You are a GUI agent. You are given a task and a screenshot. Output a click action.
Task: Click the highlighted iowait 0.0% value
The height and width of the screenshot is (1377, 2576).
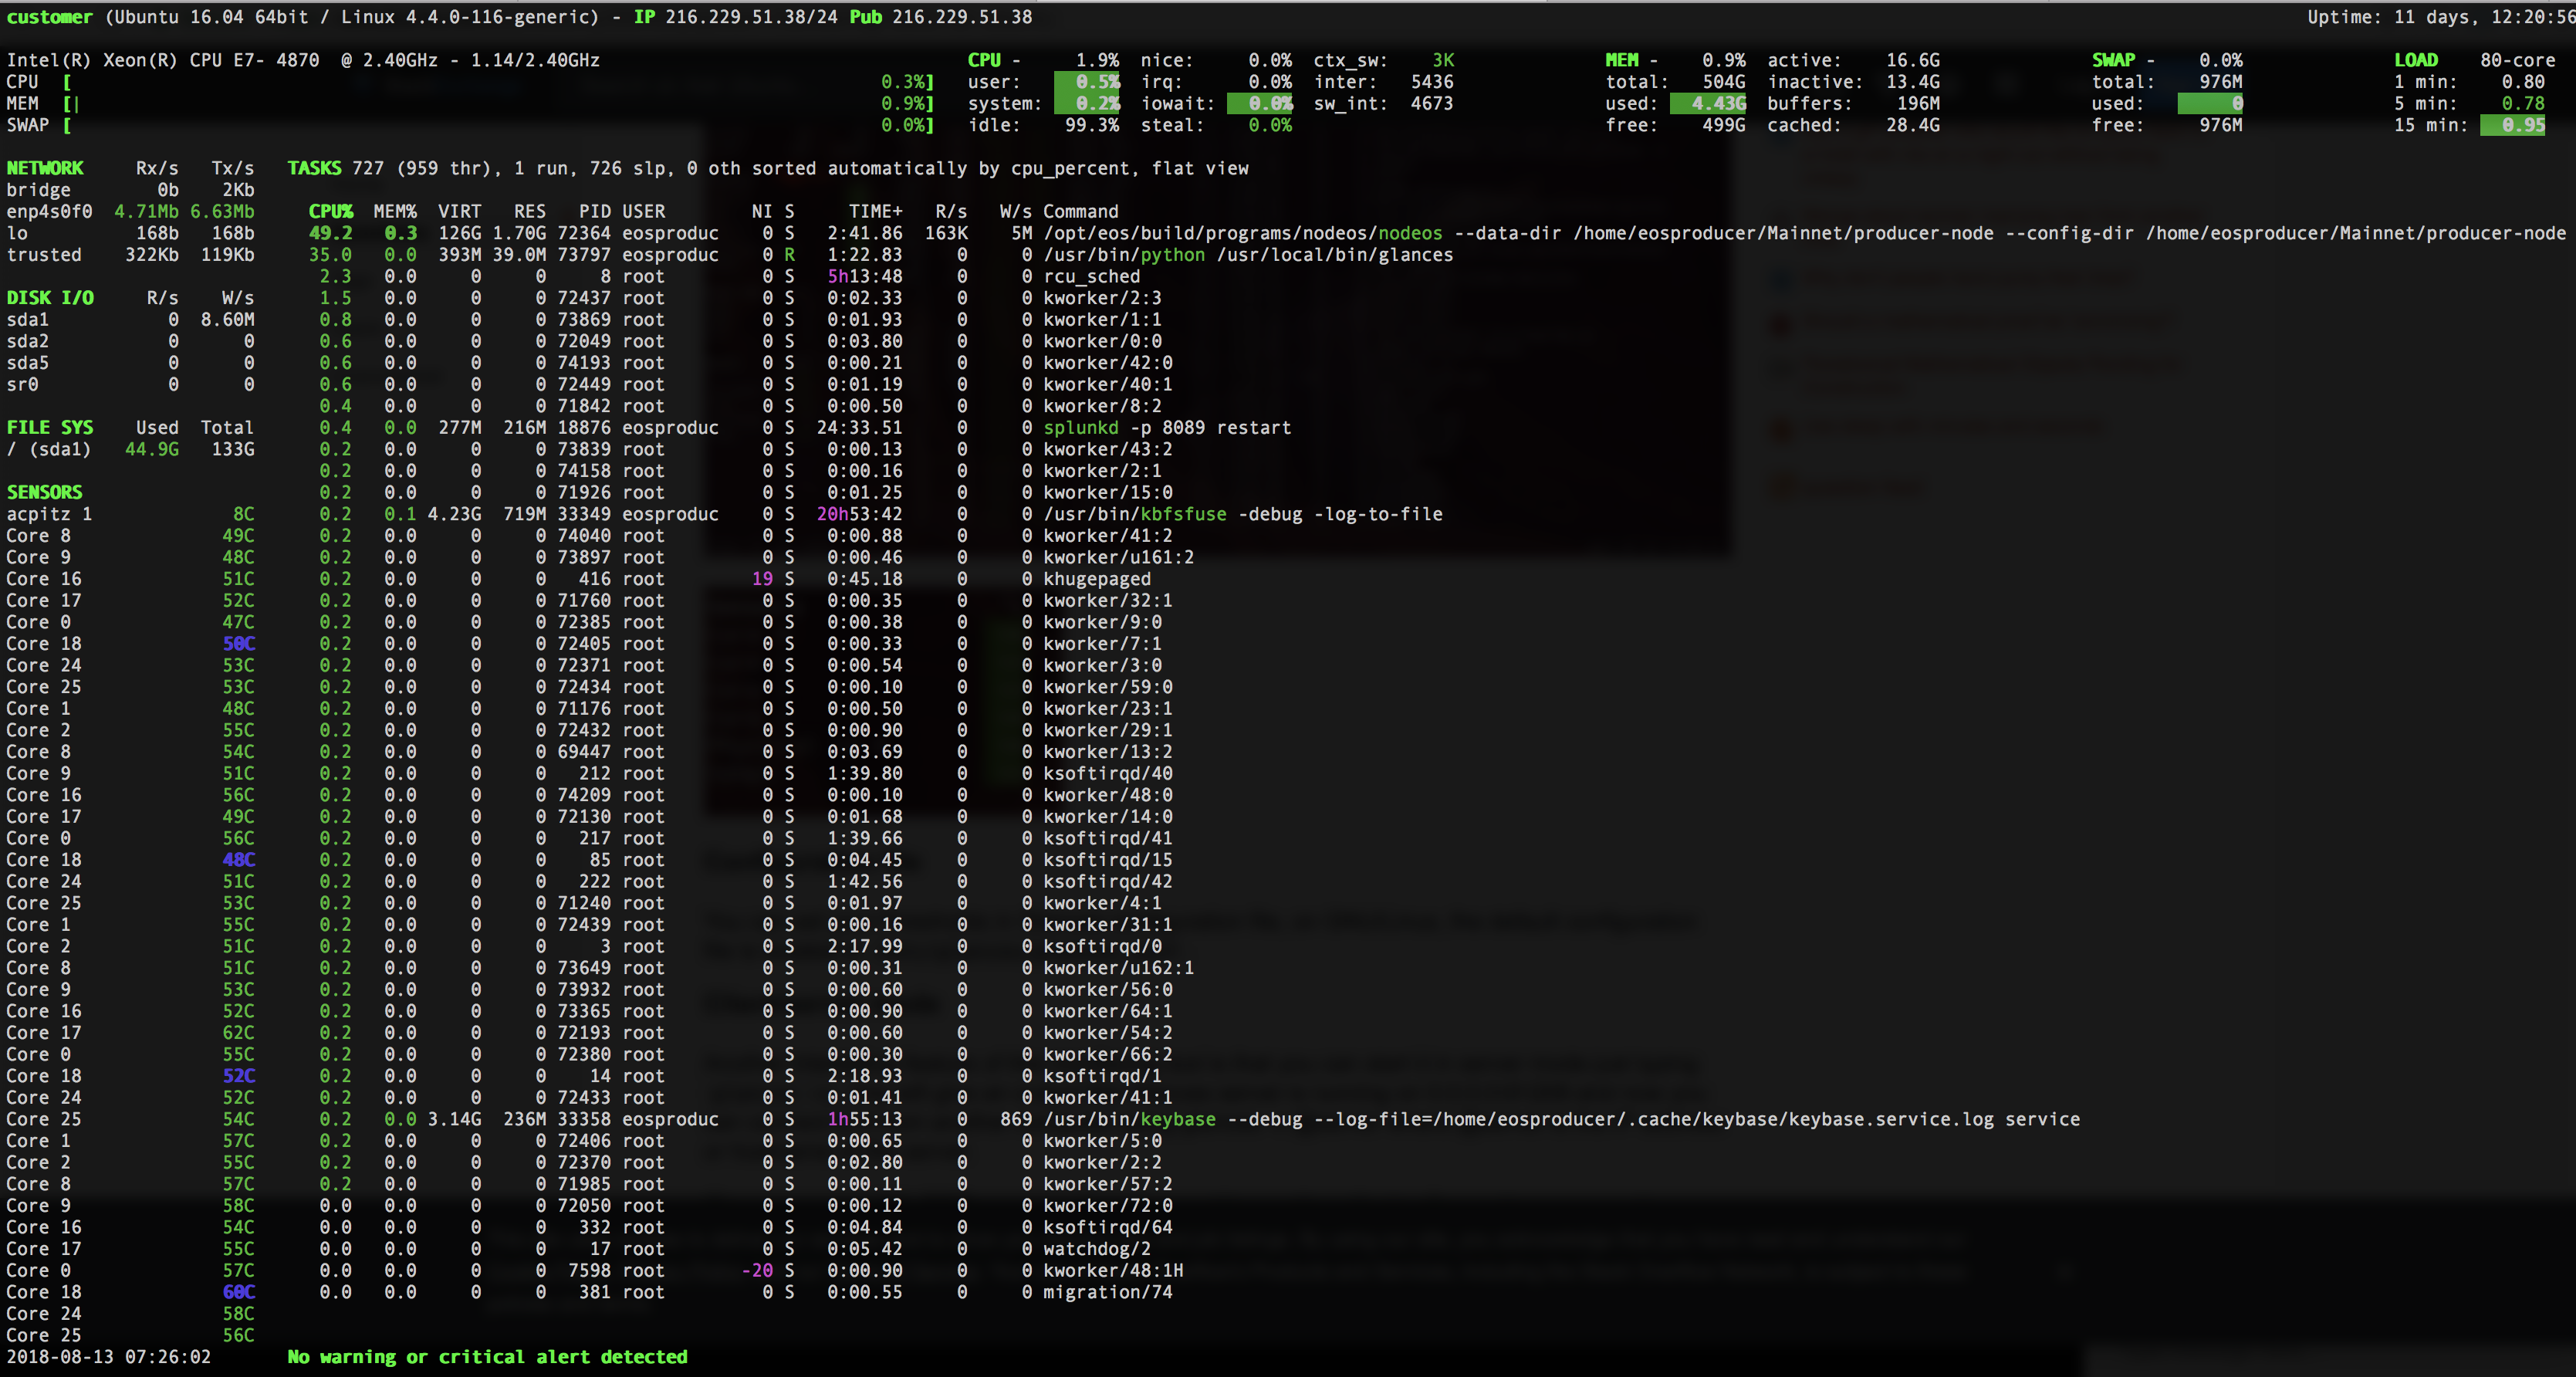point(1260,104)
